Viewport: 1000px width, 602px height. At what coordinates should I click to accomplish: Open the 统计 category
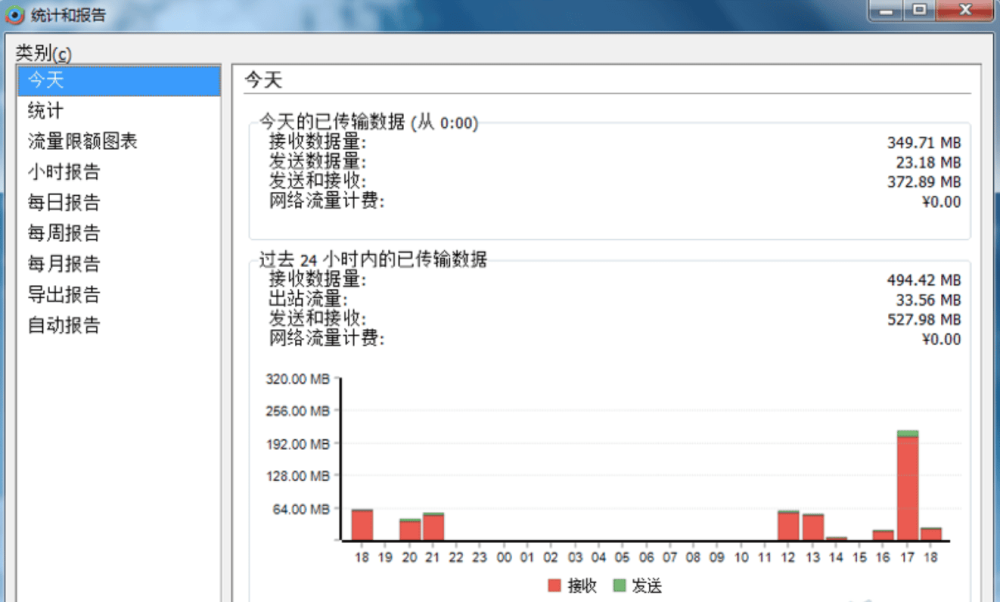pyautogui.click(x=119, y=111)
